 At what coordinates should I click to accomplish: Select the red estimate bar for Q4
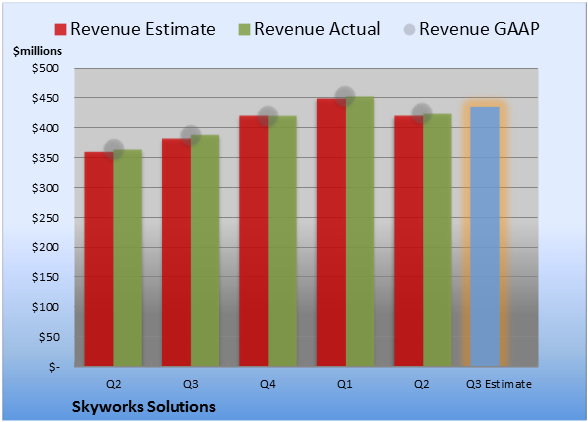coord(254,241)
